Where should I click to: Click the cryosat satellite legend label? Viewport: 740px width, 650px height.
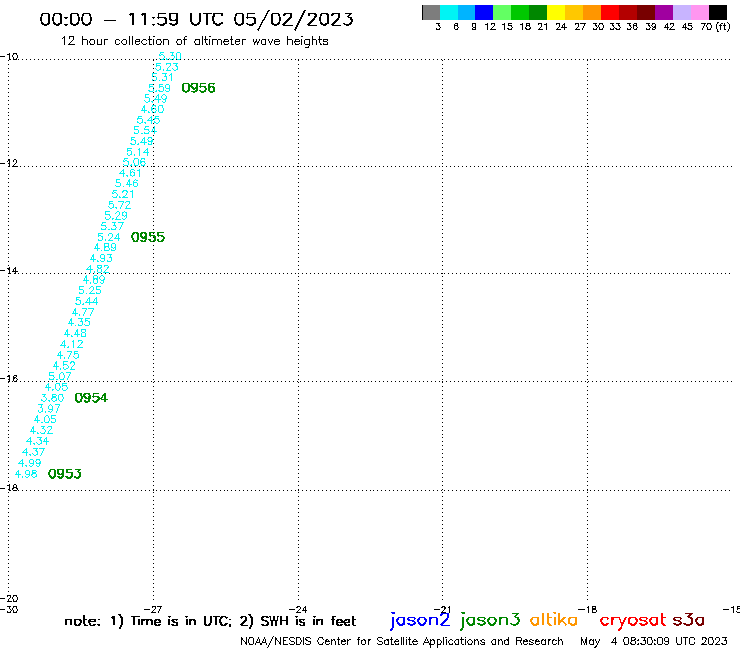(x=632, y=620)
